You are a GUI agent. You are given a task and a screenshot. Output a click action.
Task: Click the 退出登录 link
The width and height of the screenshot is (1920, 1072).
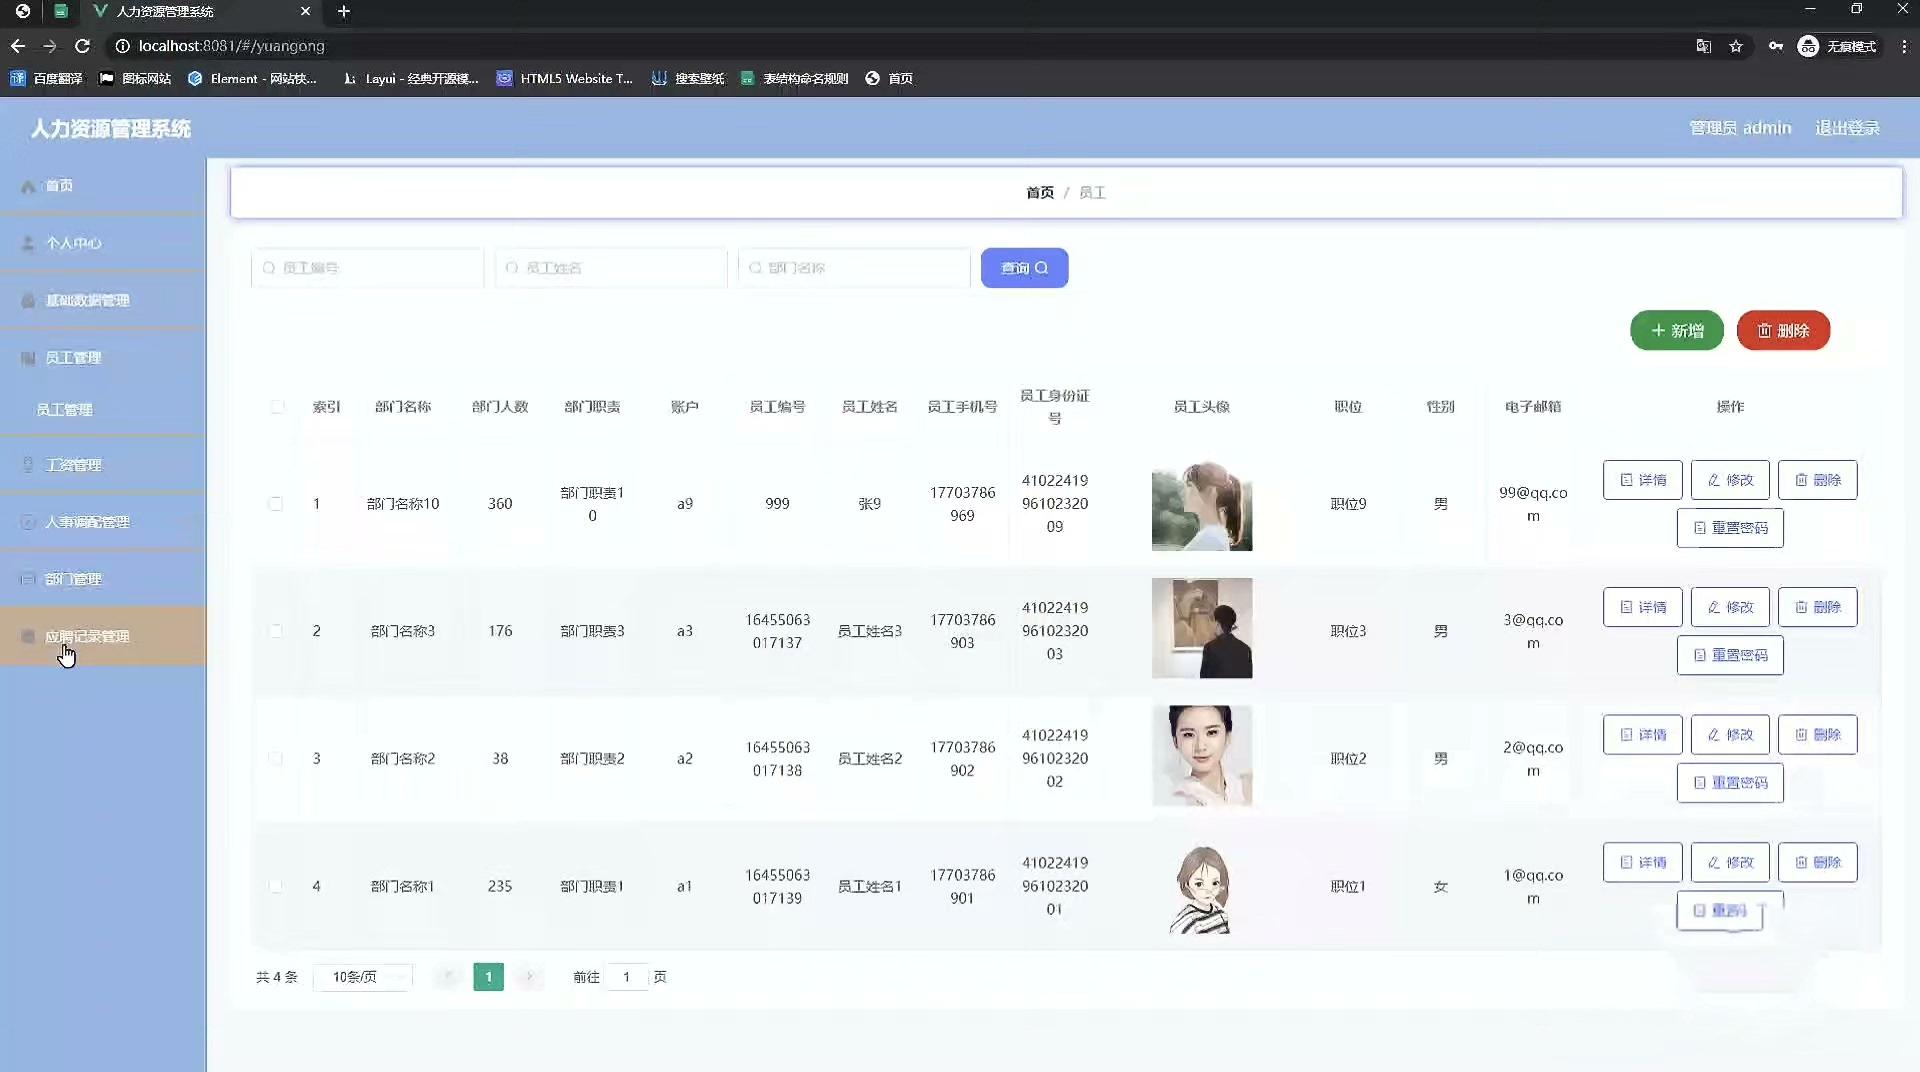(x=1847, y=128)
